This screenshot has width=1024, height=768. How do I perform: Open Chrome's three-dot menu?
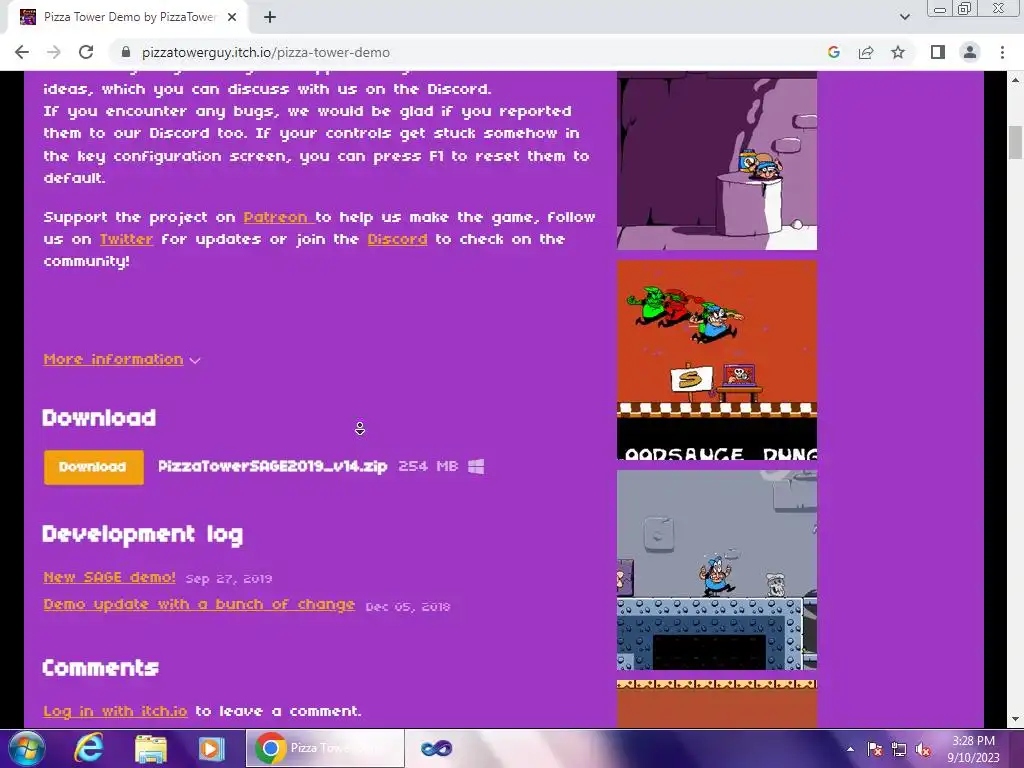click(1002, 52)
